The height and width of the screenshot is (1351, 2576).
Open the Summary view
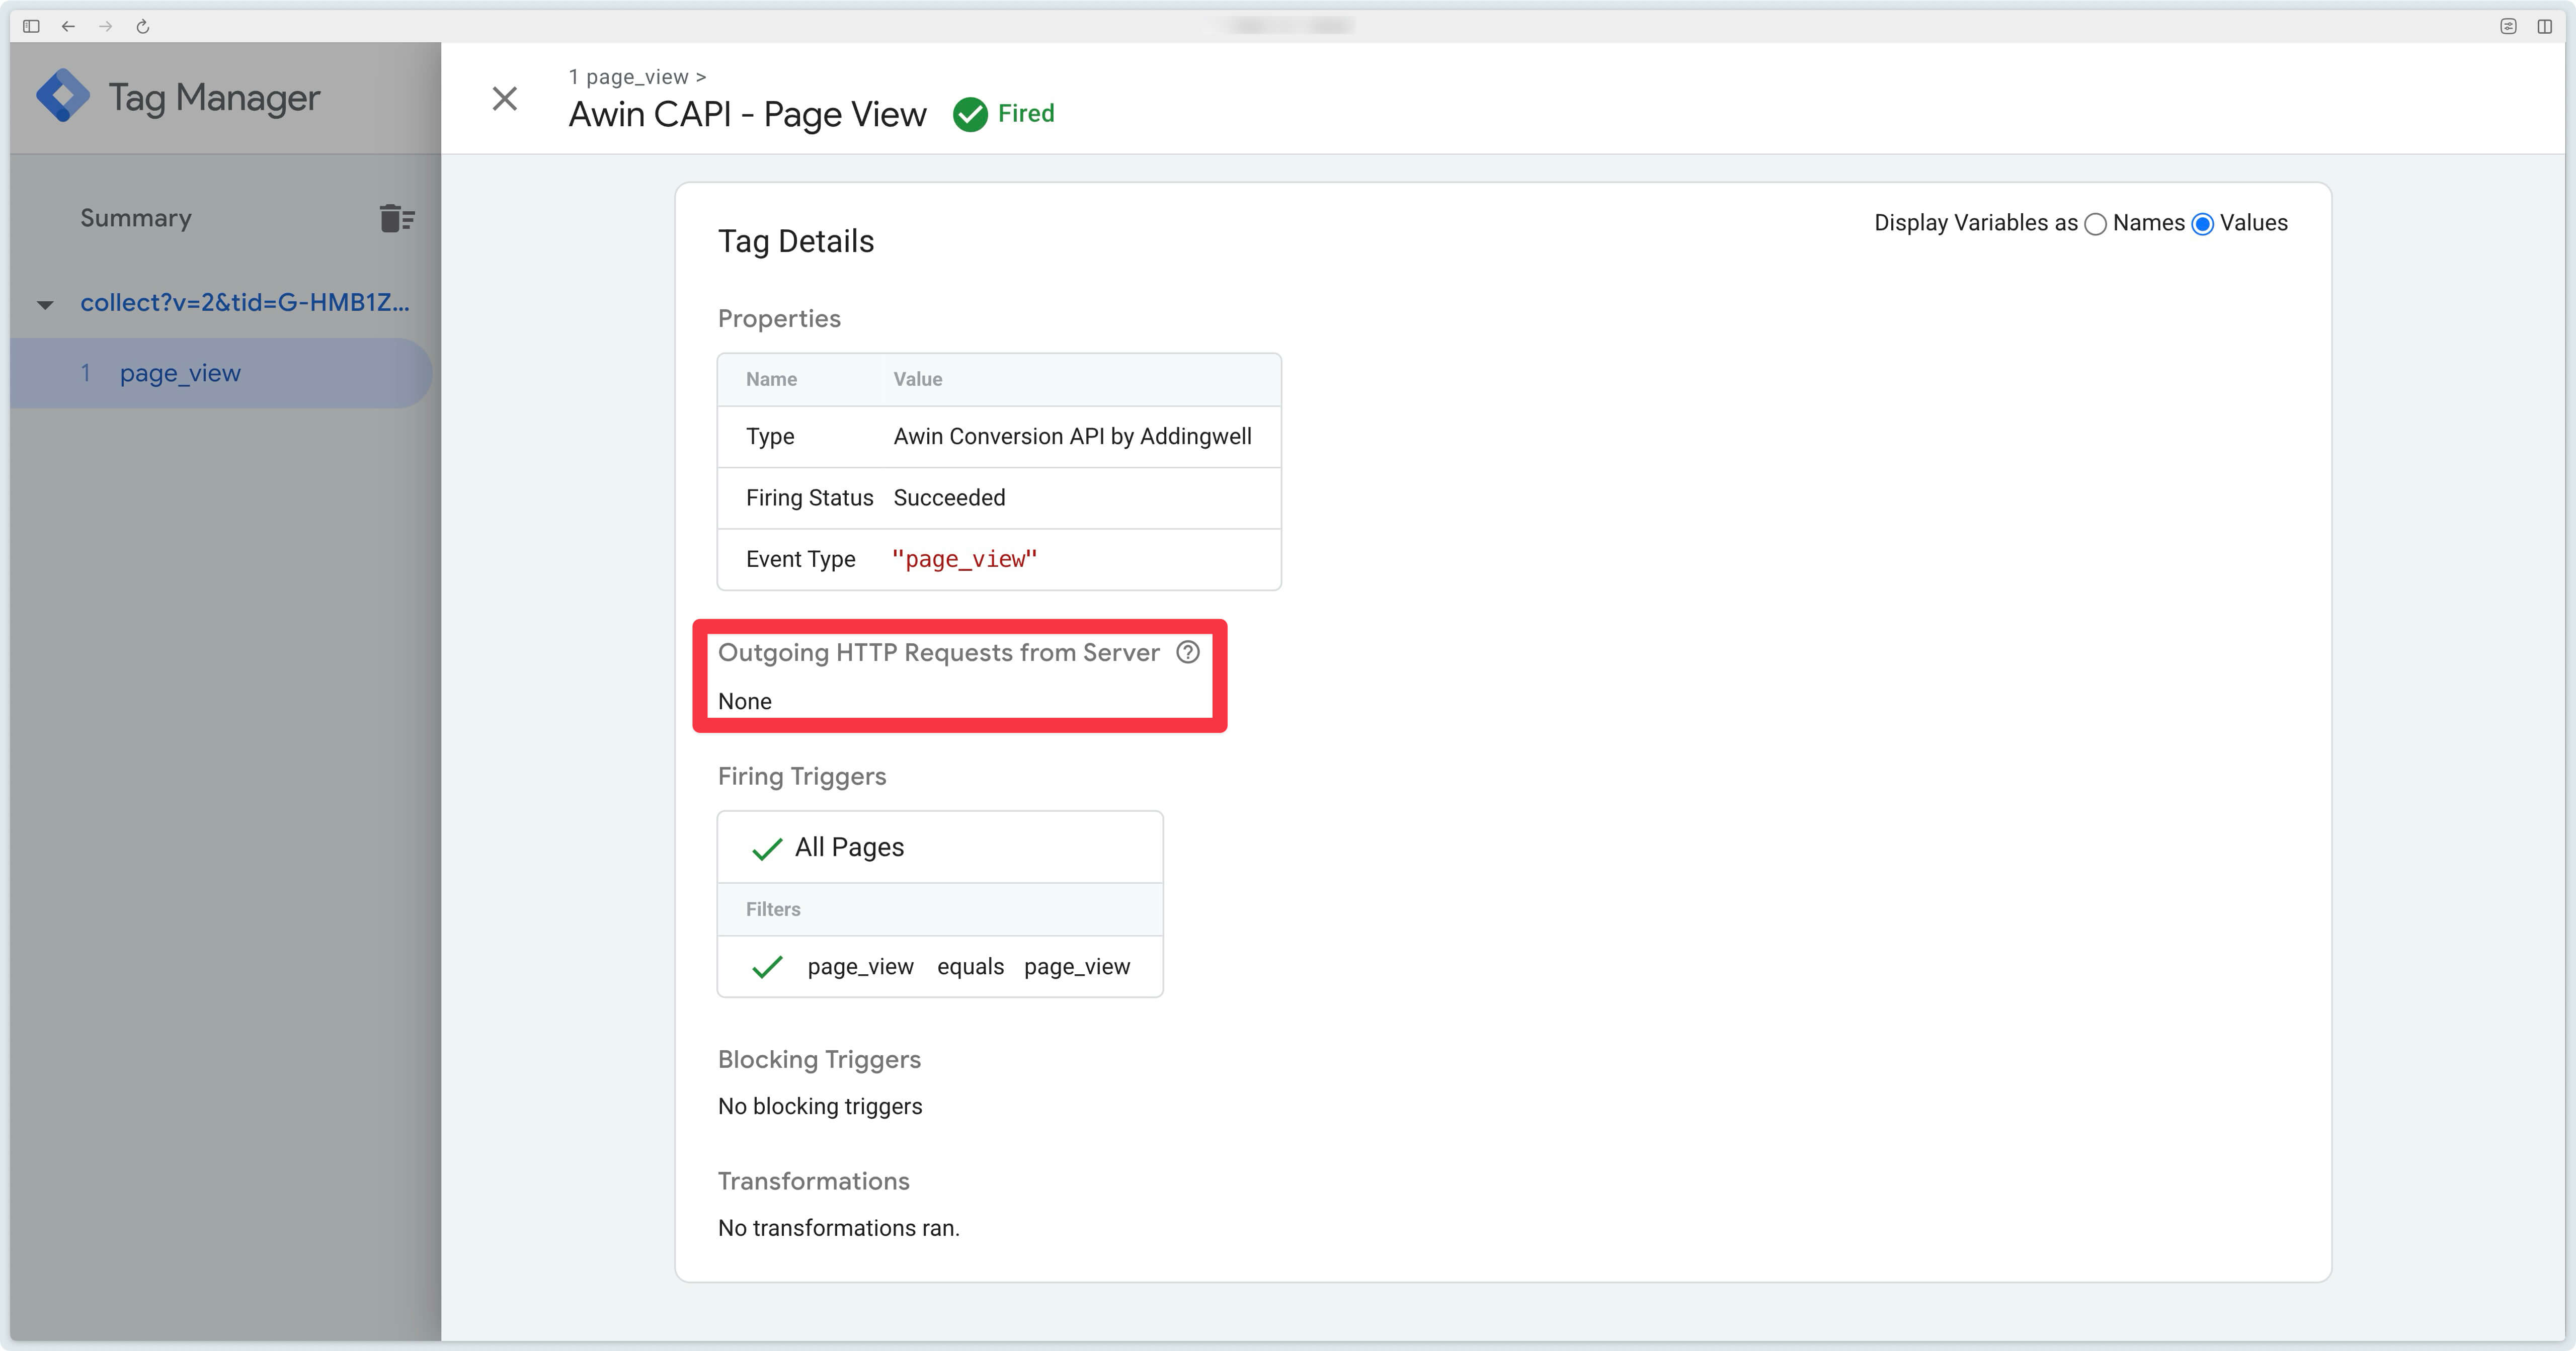[136, 218]
